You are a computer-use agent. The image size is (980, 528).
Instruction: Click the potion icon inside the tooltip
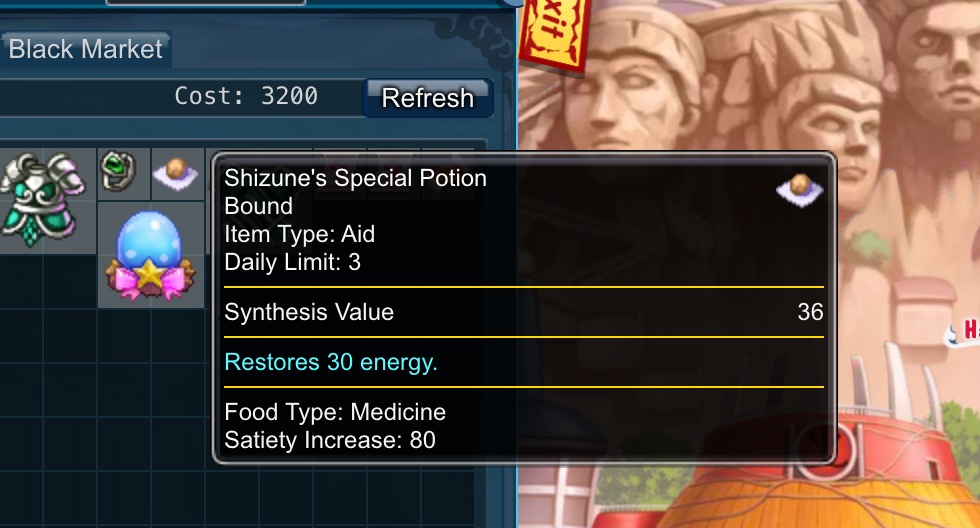coord(799,189)
